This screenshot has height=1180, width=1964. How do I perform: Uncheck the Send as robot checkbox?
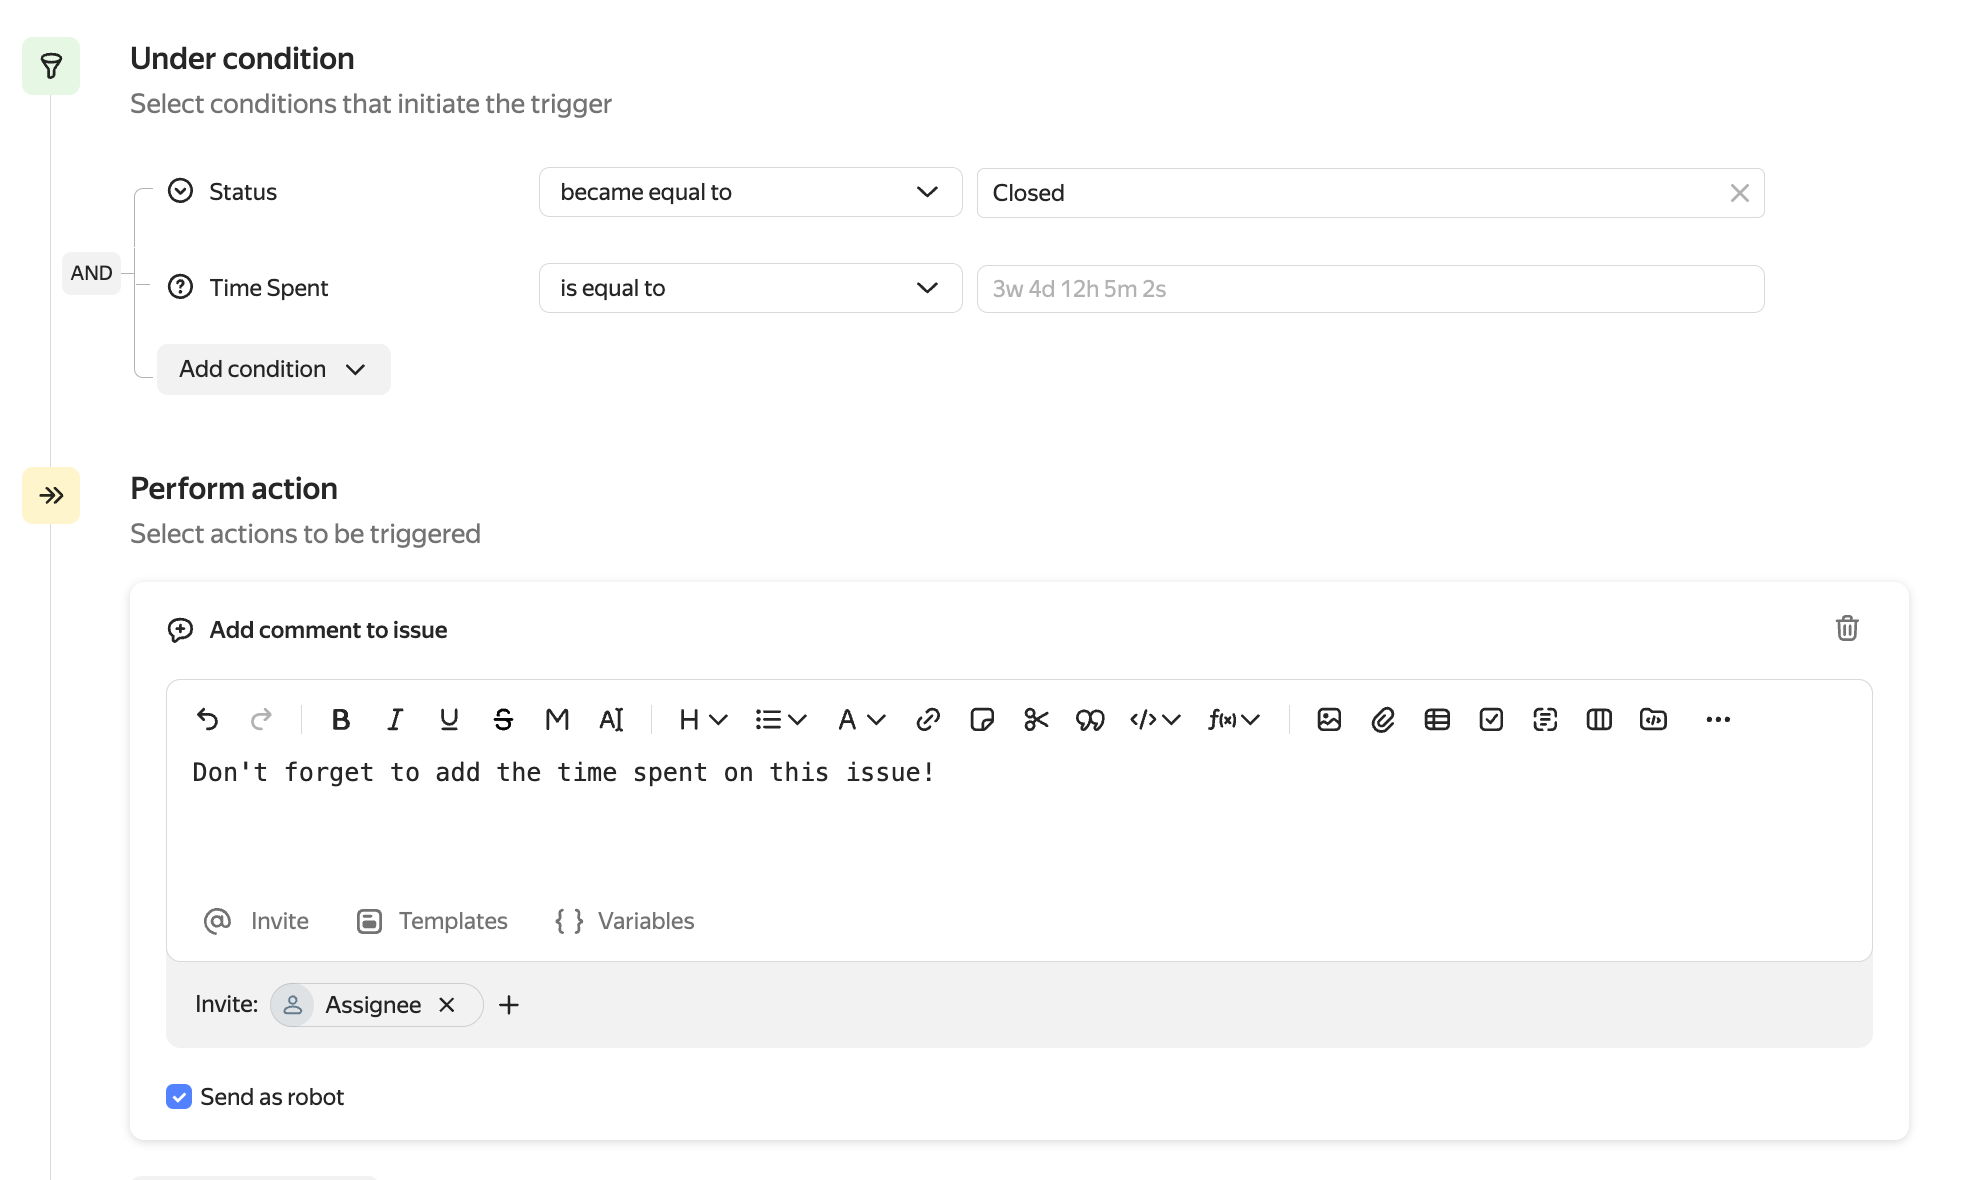pos(179,1097)
